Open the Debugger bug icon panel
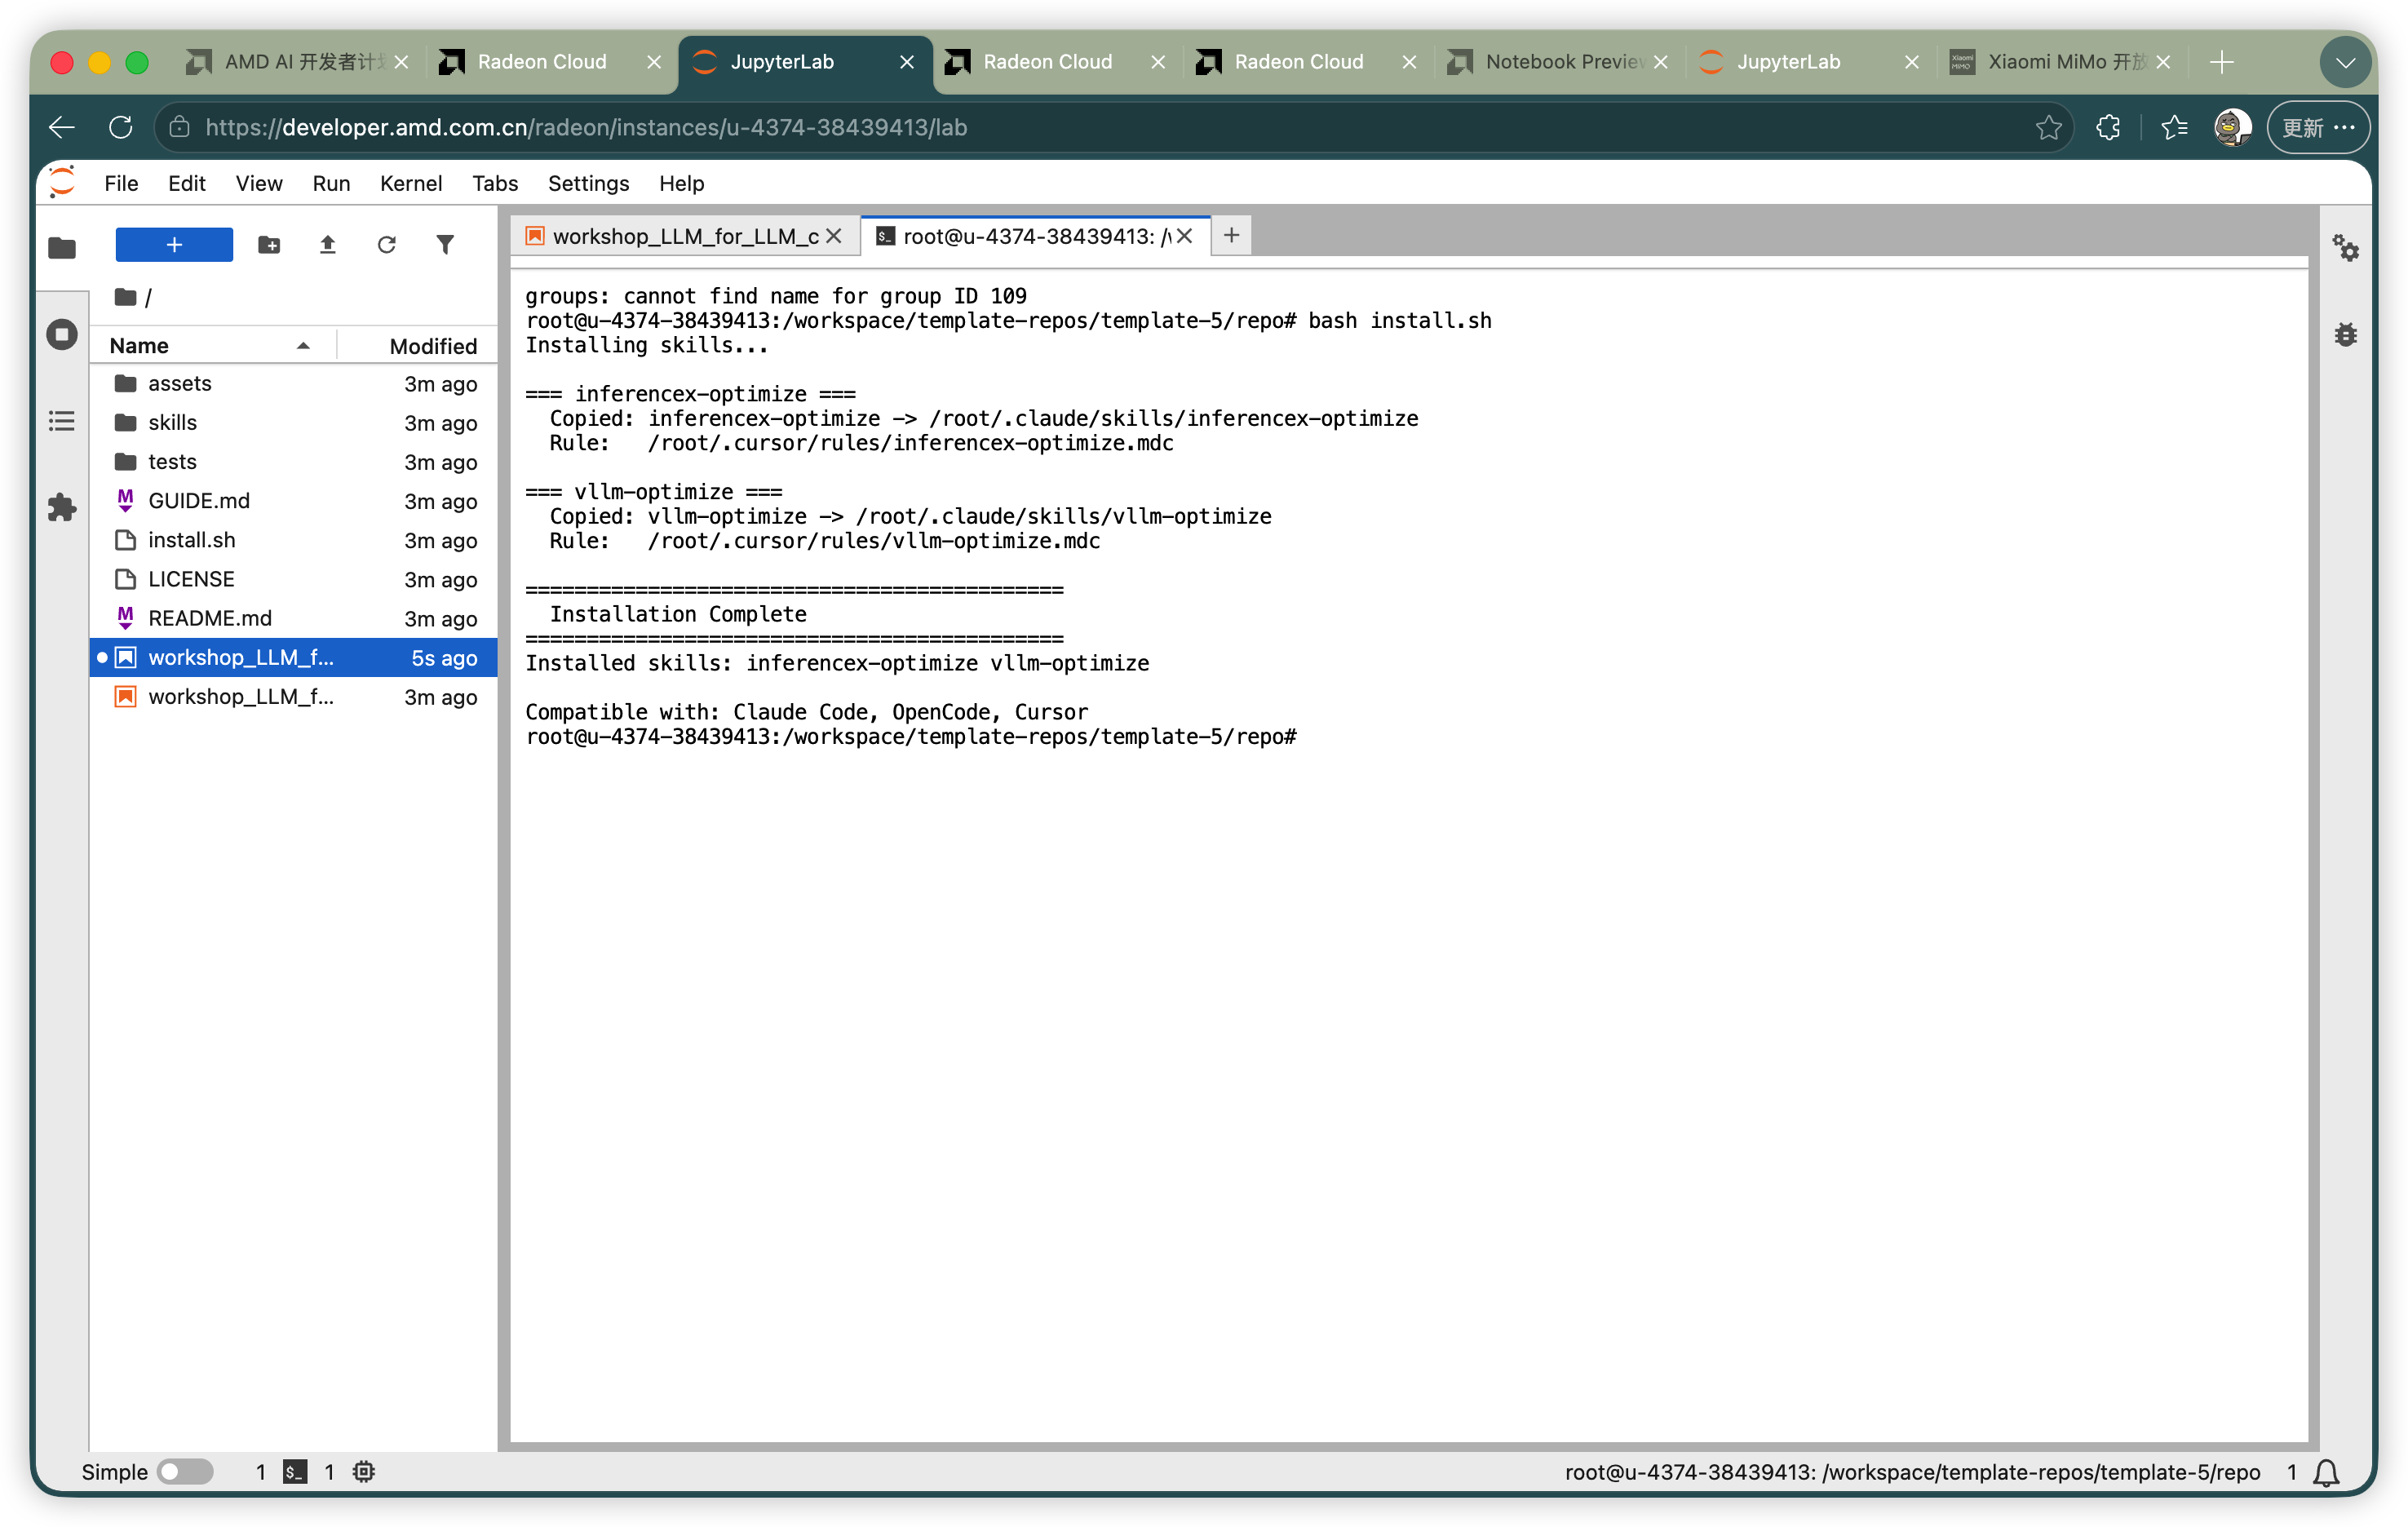This screenshot has width=2408, height=1527. (2345, 334)
